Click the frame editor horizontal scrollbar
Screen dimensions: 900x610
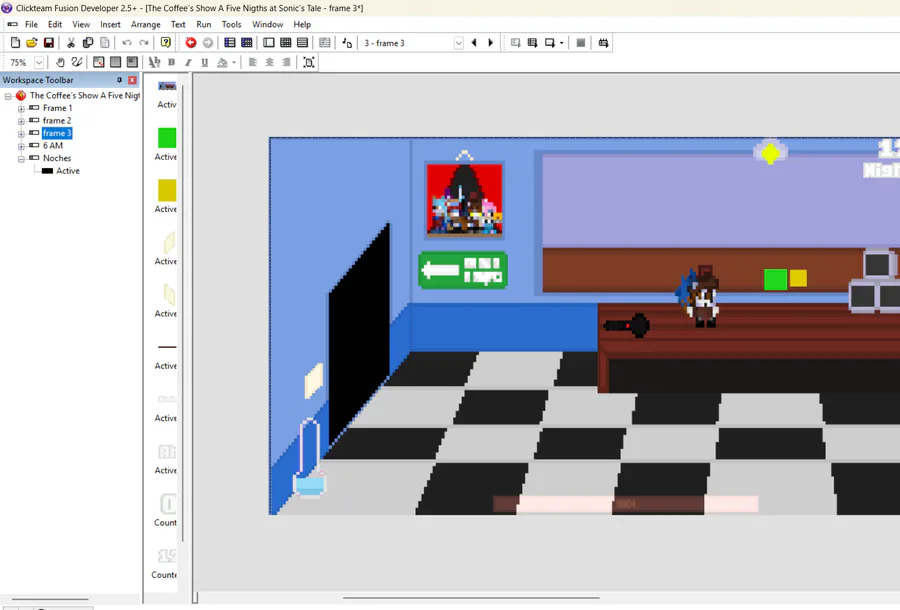(471, 598)
